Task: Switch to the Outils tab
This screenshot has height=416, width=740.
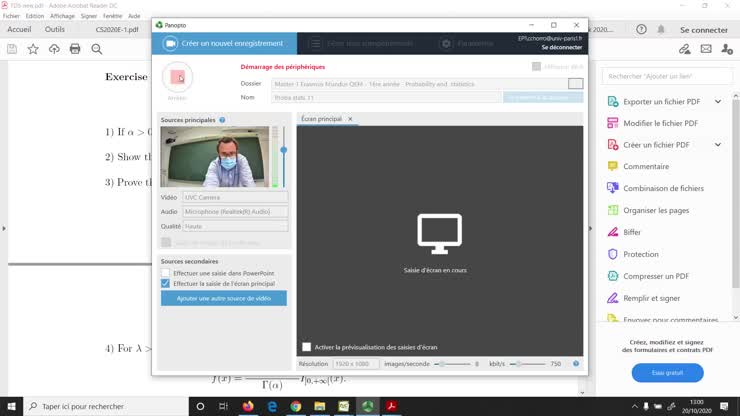Action: 54,30
